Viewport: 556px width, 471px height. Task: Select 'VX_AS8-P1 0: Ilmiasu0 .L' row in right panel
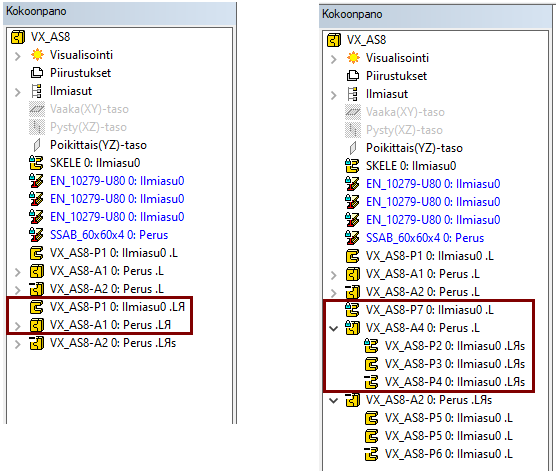pyautogui.click(x=430, y=256)
